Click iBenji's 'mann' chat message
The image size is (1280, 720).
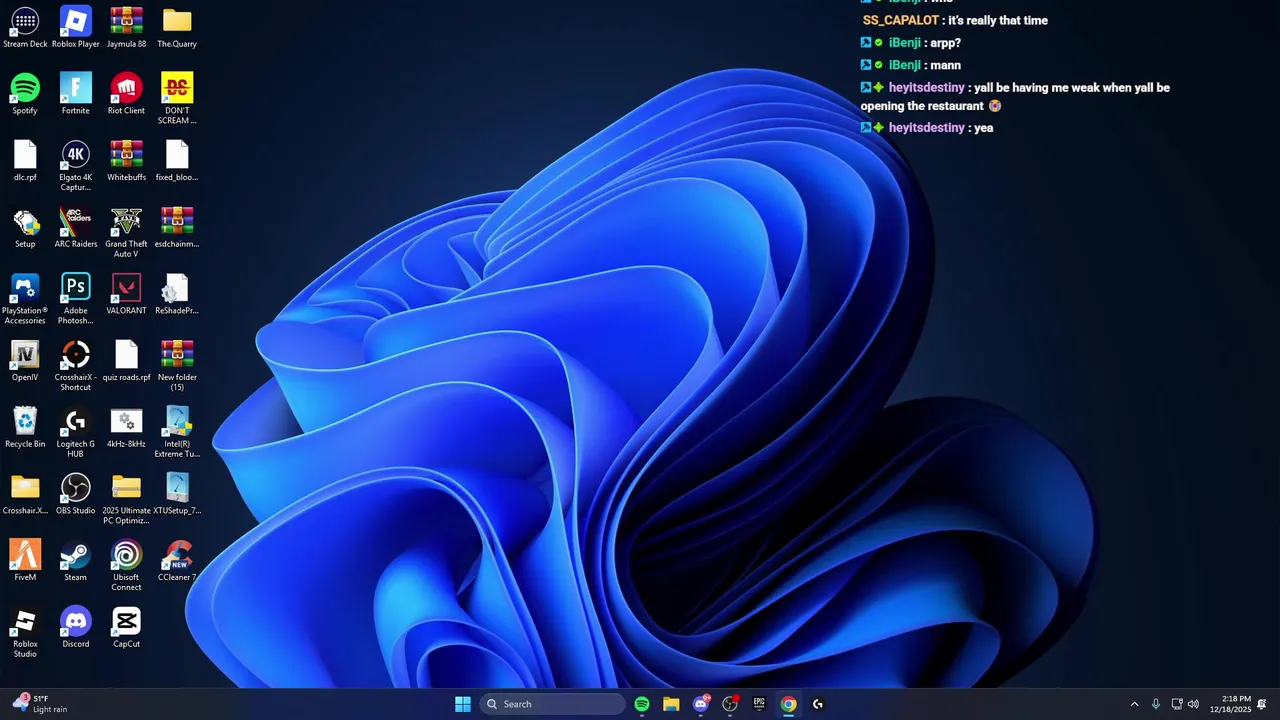click(945, 65)
